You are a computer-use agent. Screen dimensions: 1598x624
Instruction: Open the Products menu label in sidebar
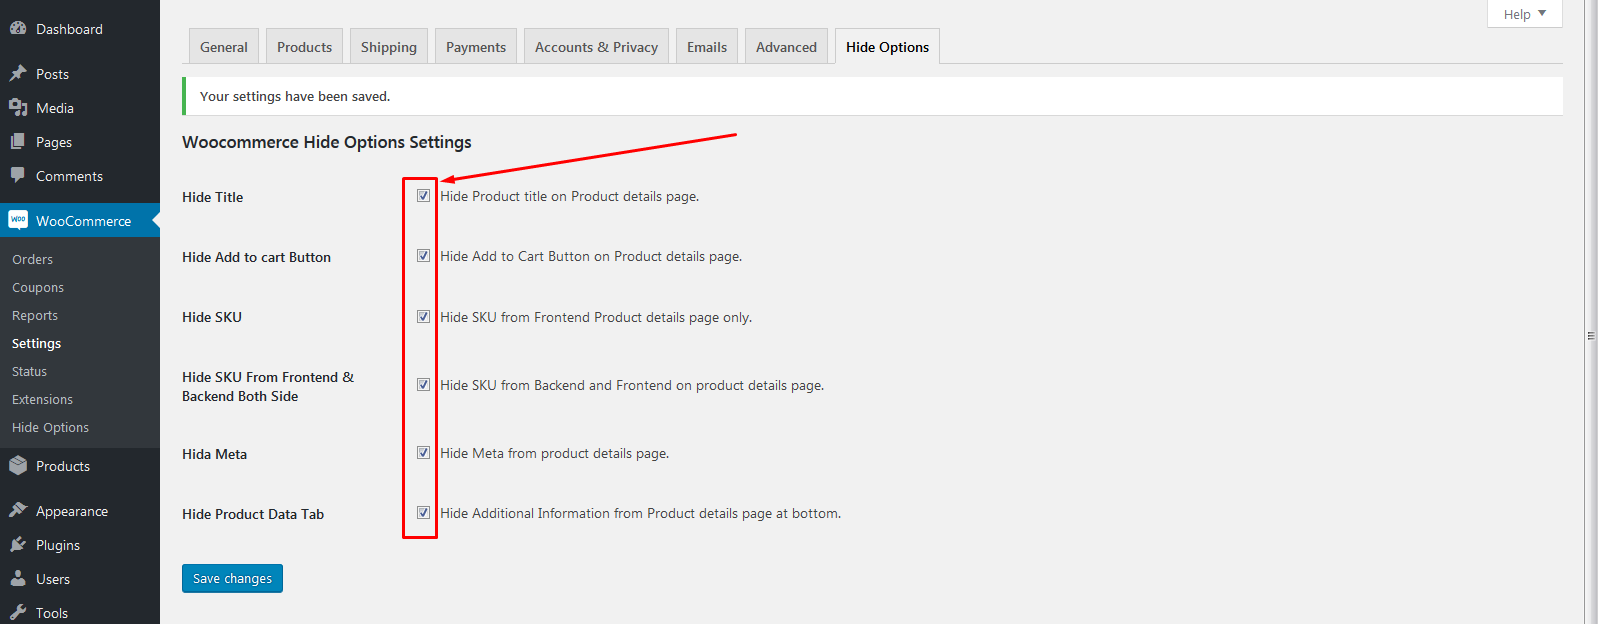click(63, 466)
